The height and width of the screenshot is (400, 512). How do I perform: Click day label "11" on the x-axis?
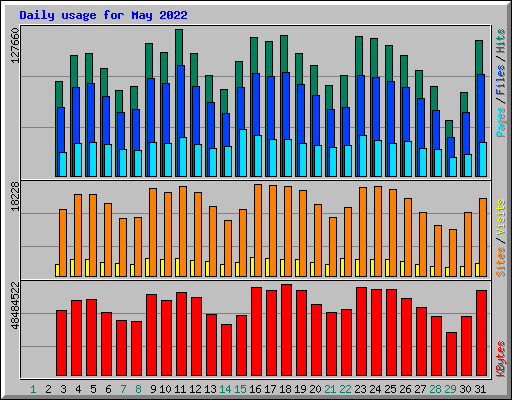180,389
